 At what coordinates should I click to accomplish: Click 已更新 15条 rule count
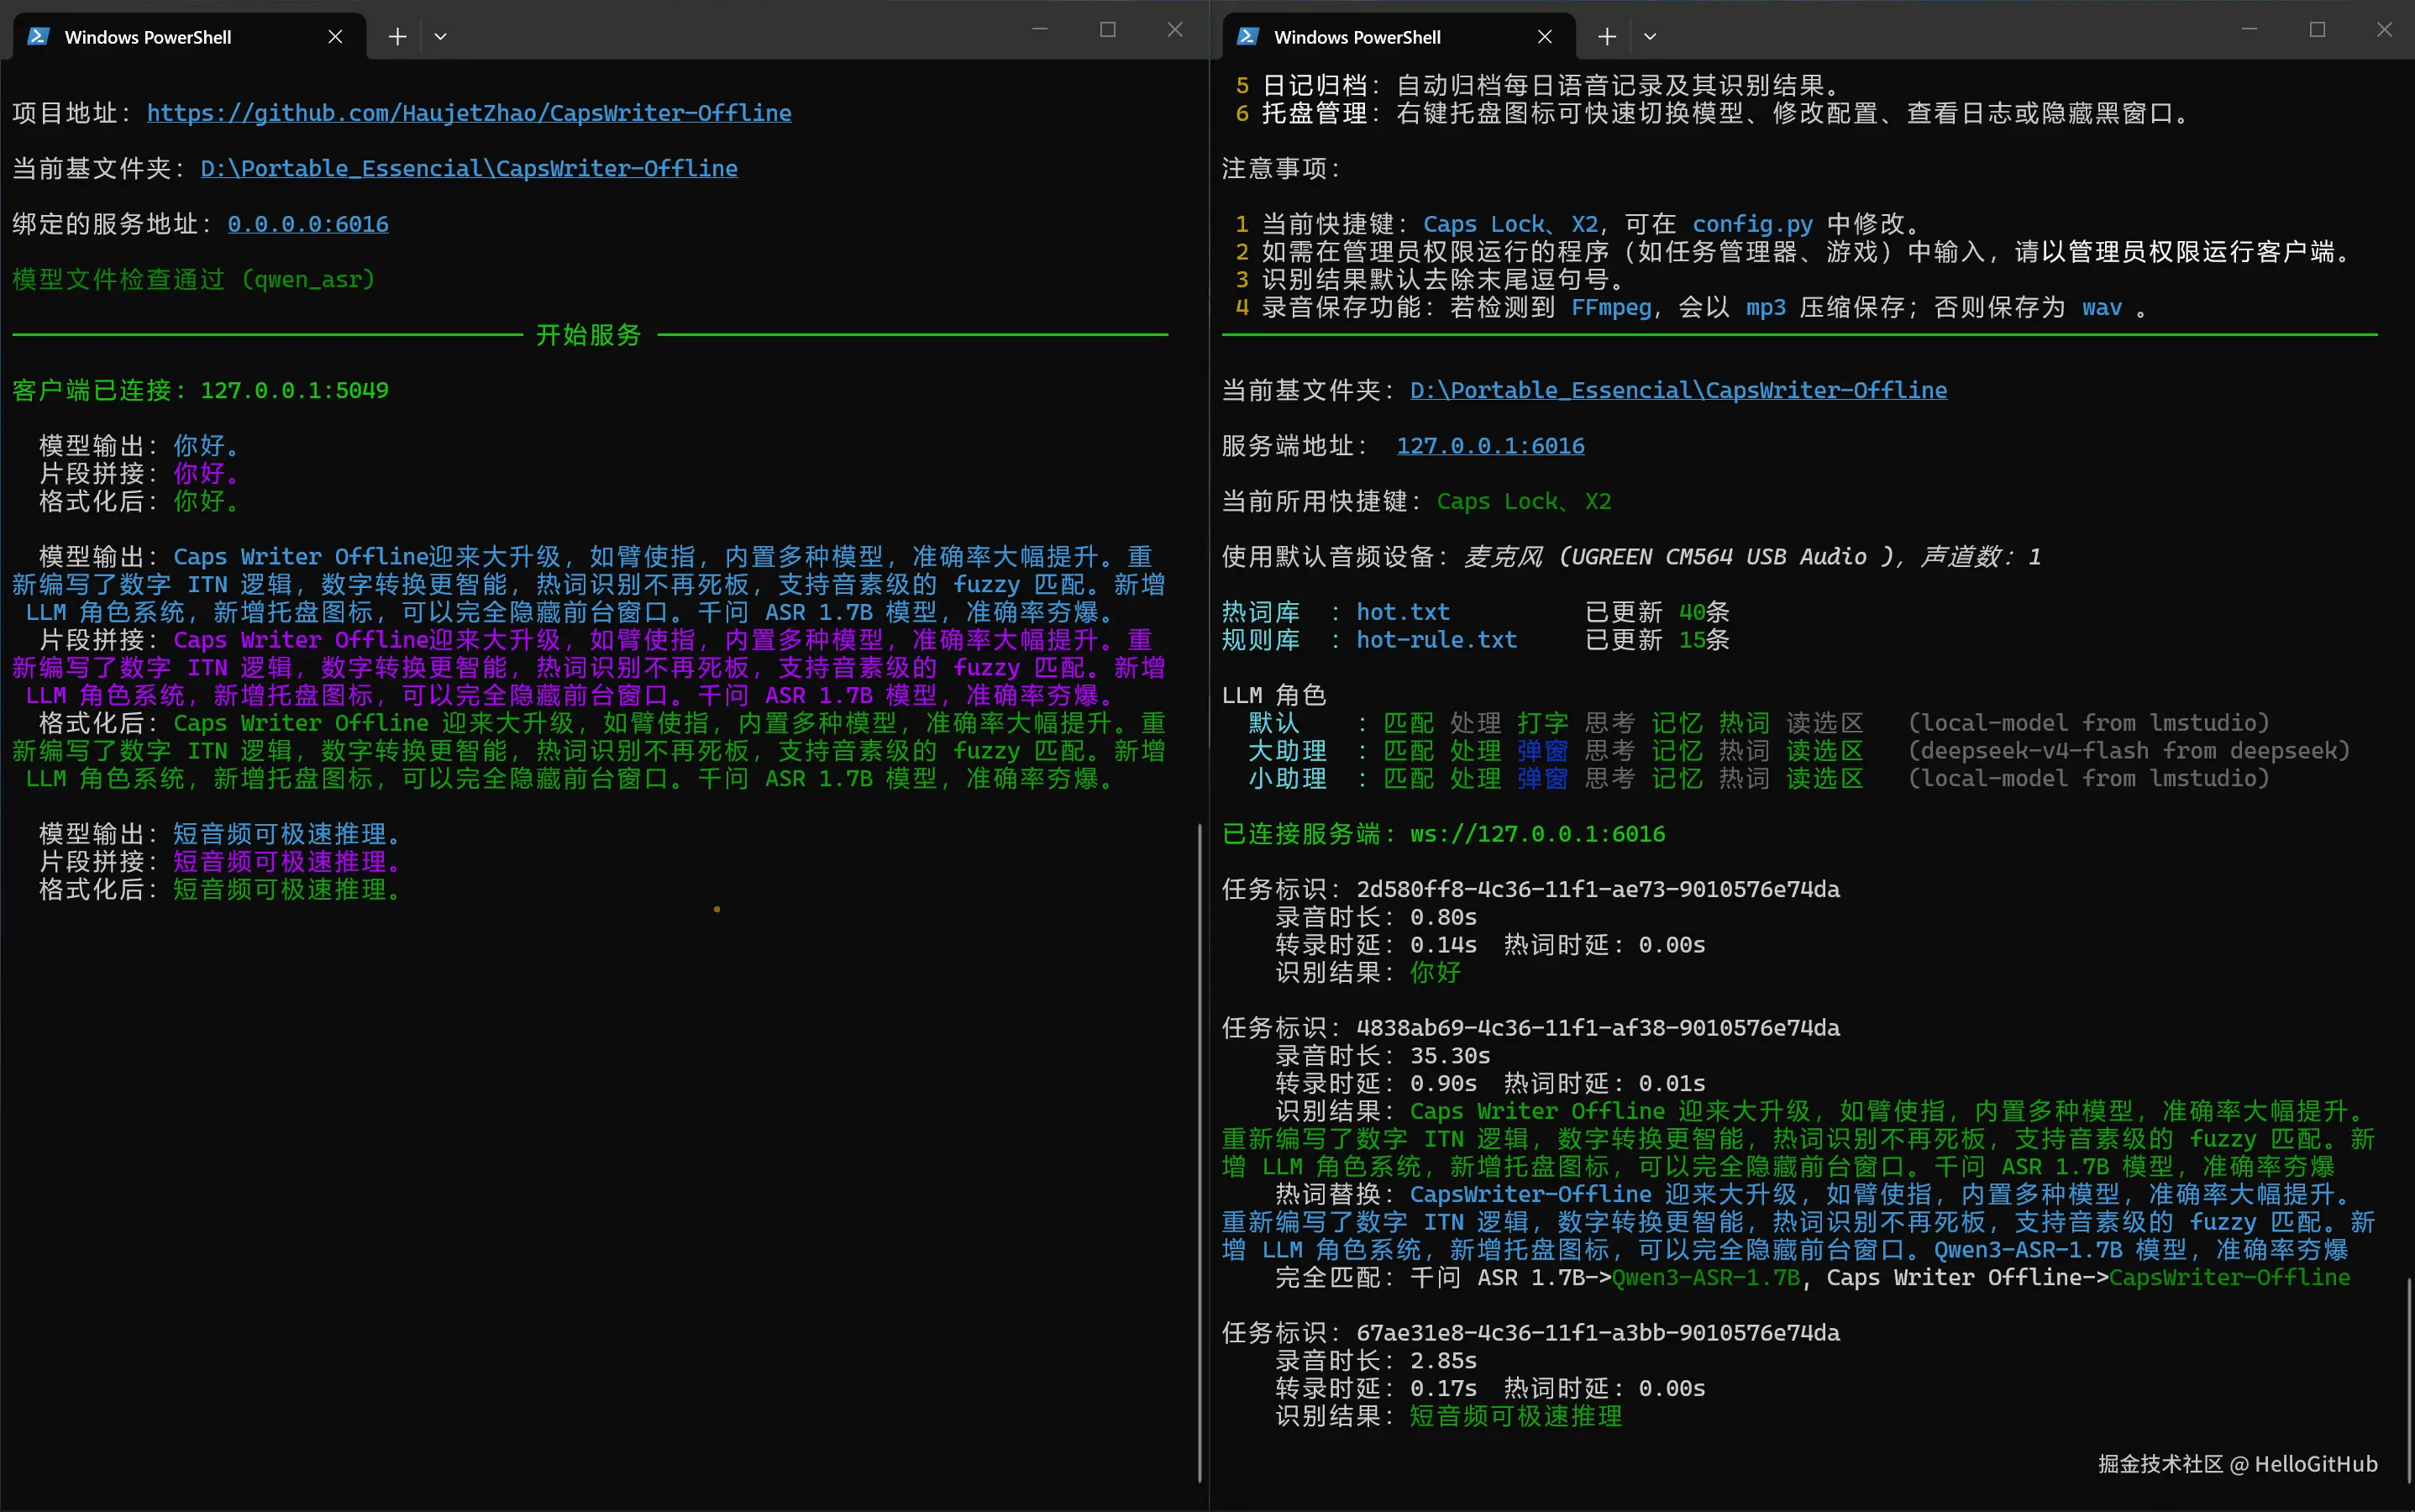pyautogui.click(x=1657, y=640)
